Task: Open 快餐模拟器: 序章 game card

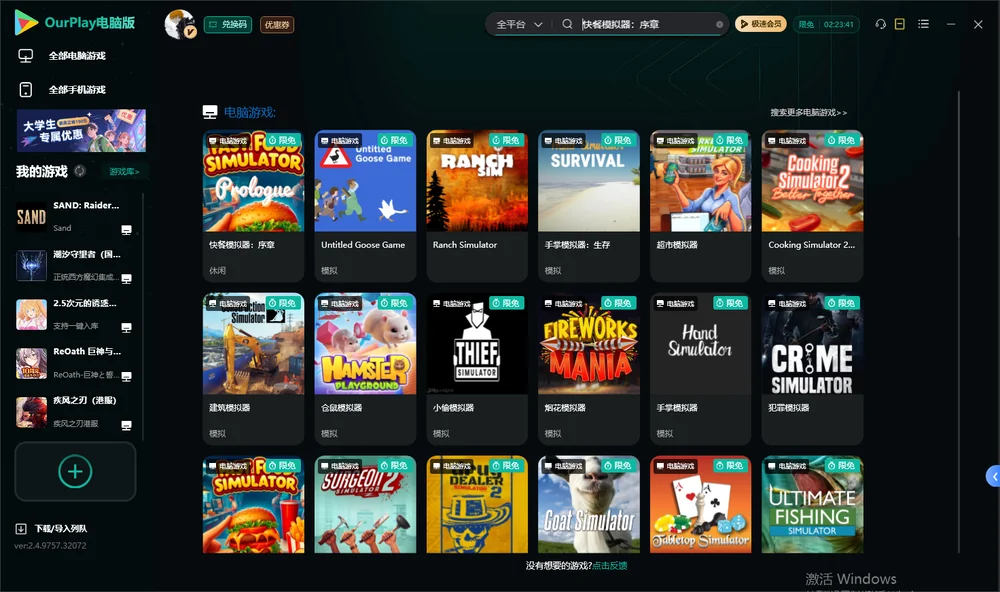Action: (x=253, y=206)
